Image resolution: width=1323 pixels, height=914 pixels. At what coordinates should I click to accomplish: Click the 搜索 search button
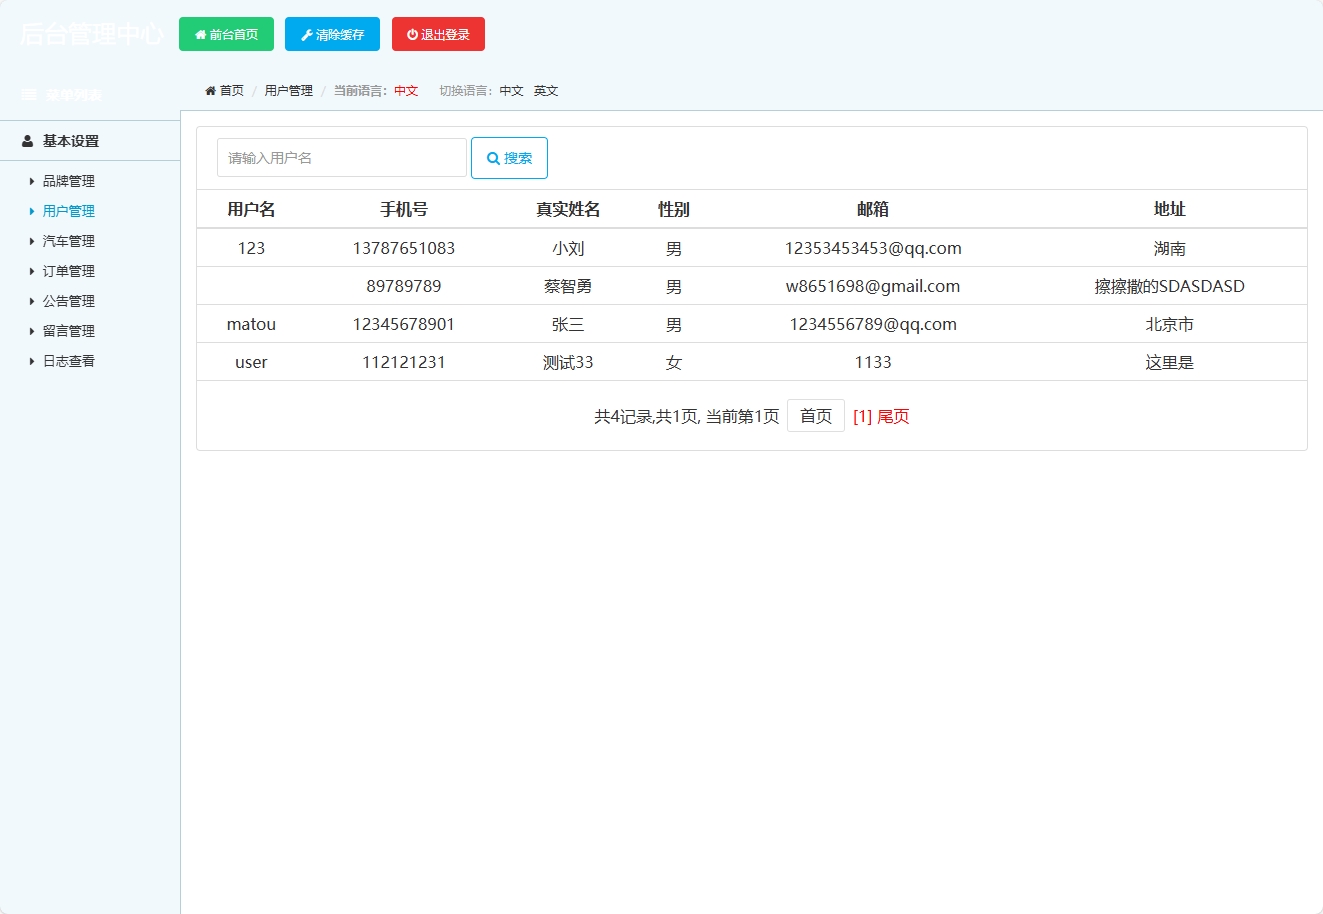coord(509,157)
